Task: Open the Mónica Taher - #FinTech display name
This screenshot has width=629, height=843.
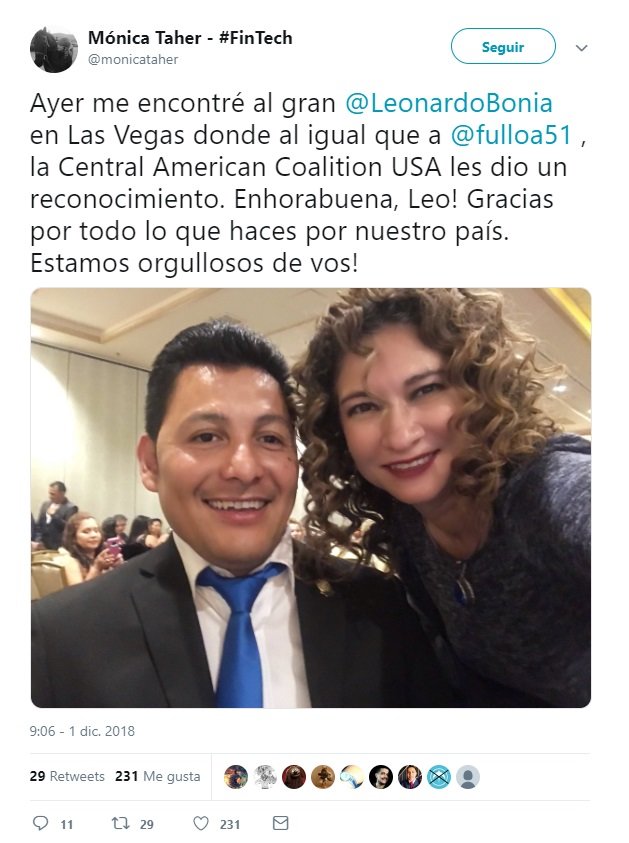Action: point(190,38)
